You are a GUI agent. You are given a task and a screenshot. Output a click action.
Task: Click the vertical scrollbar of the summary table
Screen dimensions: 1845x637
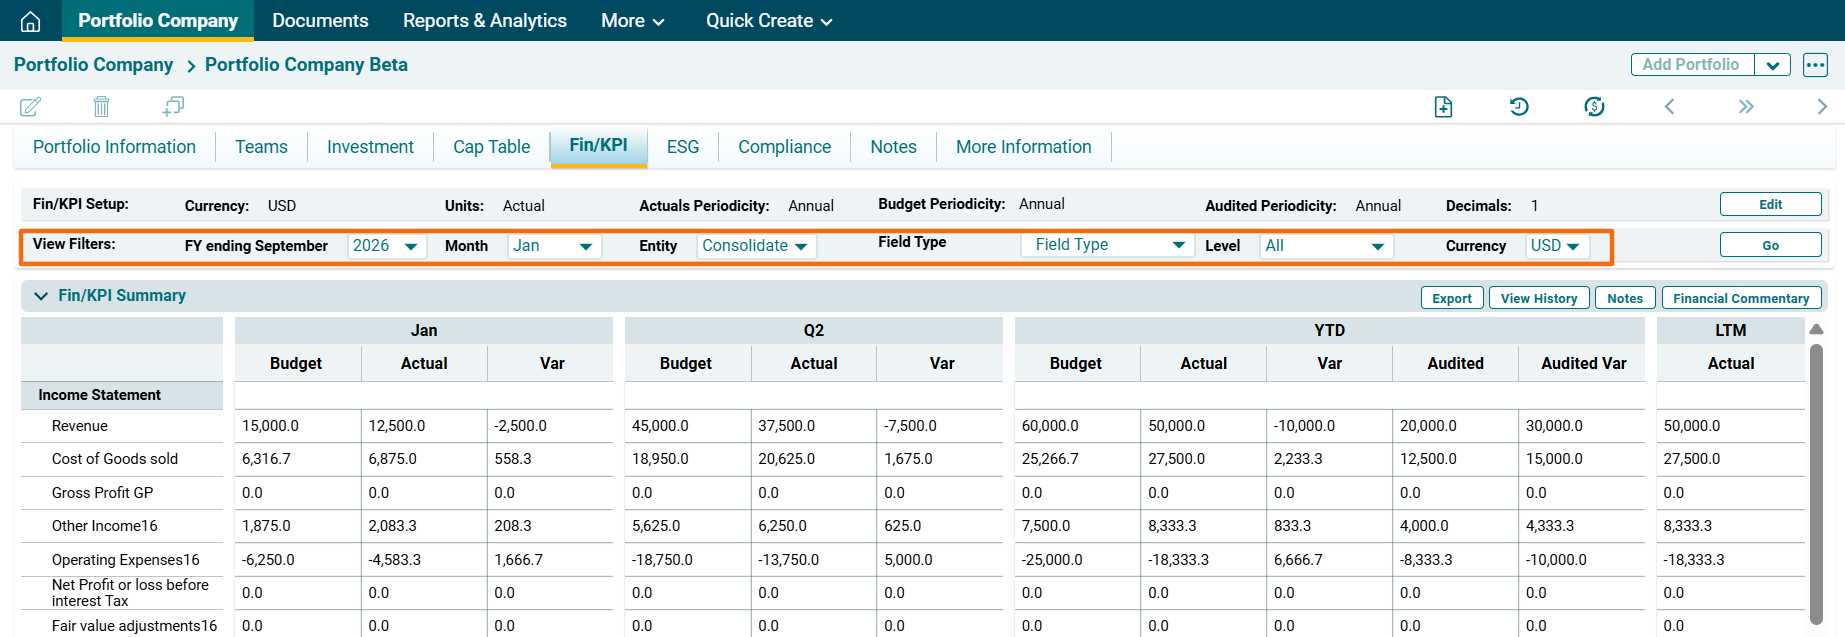1816,480
